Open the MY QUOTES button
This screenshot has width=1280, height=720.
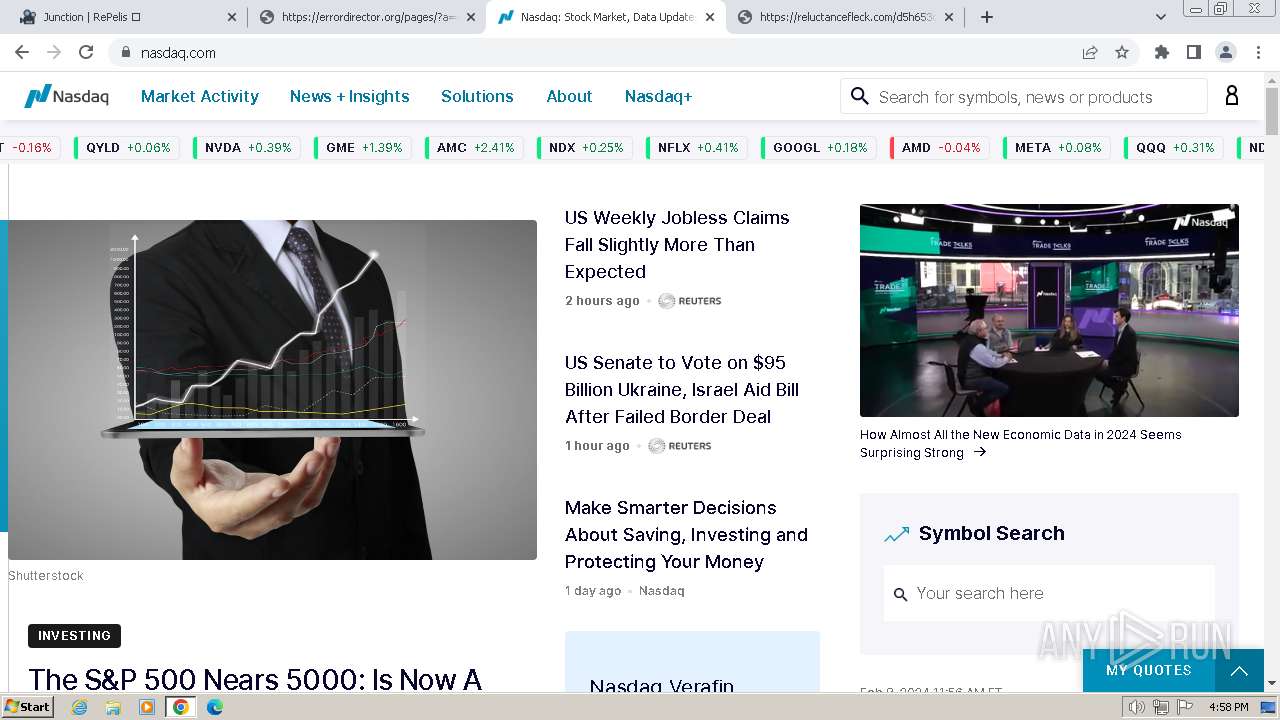[x=1148, y=670]
